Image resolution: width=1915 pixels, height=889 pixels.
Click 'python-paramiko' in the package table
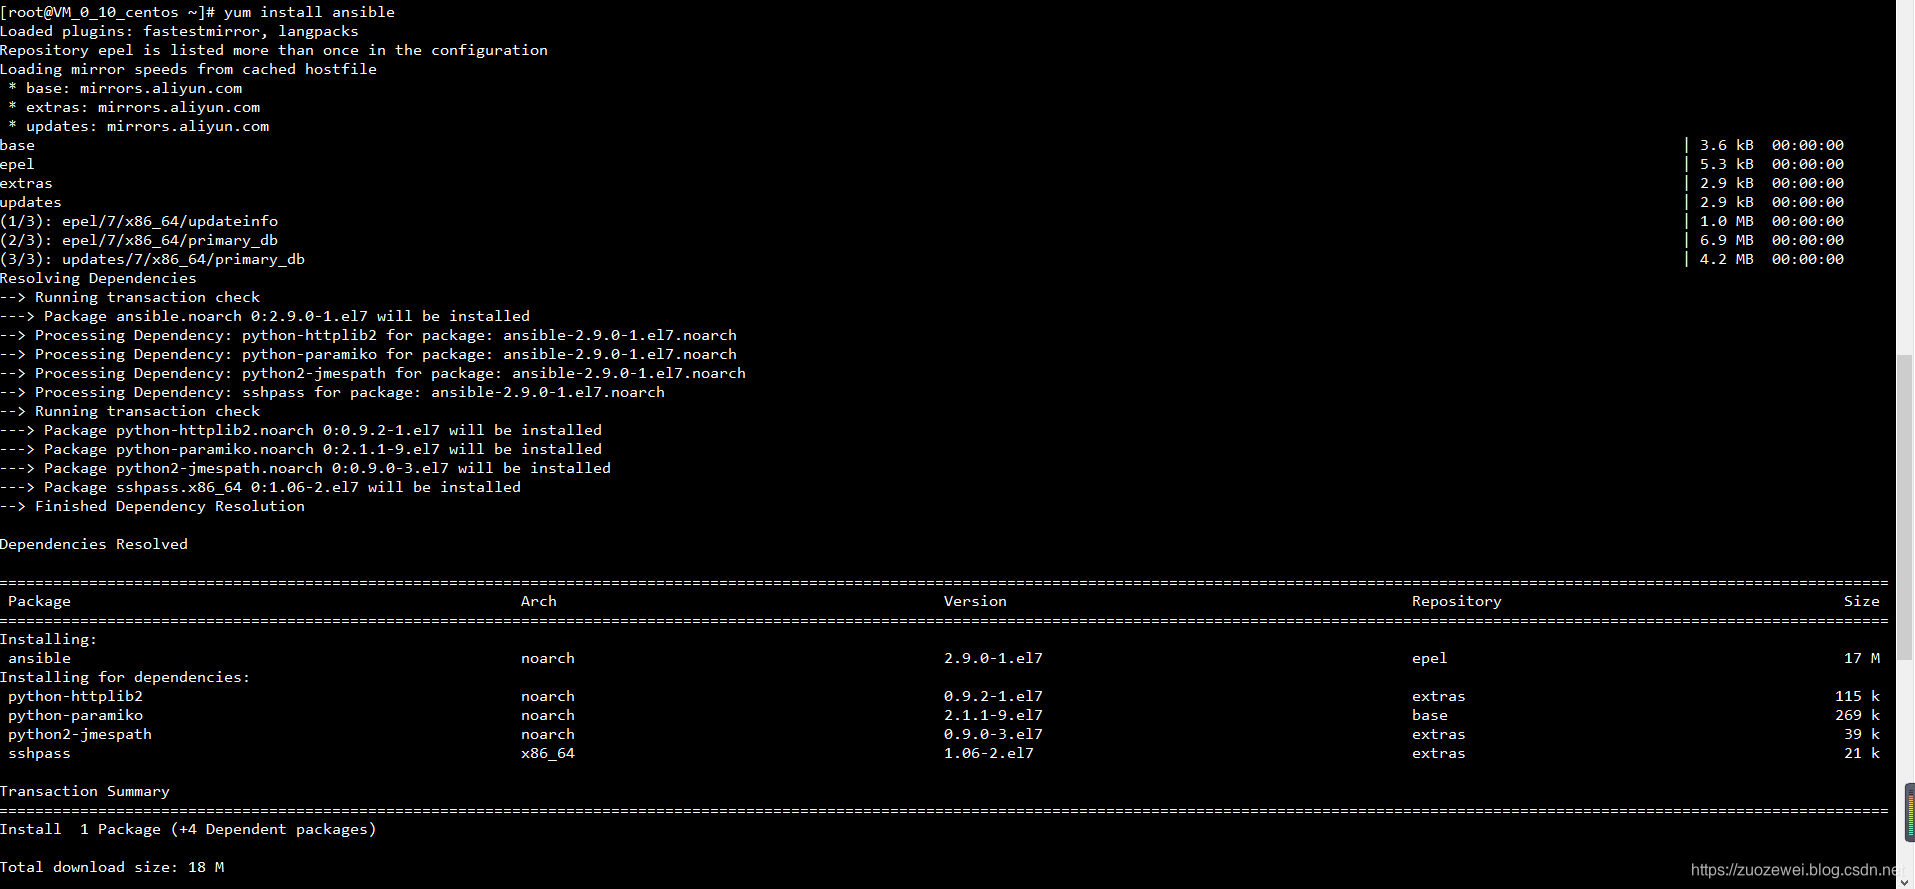(x=75, y=715)
